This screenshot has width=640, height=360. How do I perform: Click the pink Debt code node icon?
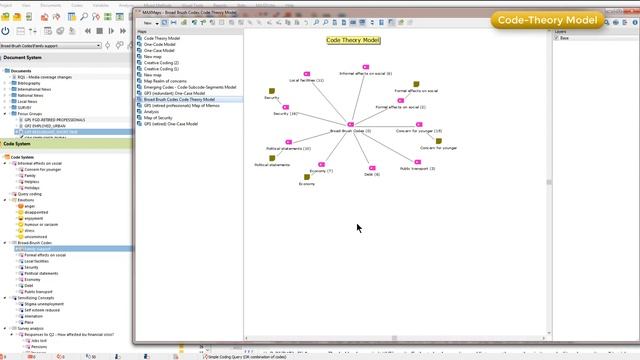372,168
